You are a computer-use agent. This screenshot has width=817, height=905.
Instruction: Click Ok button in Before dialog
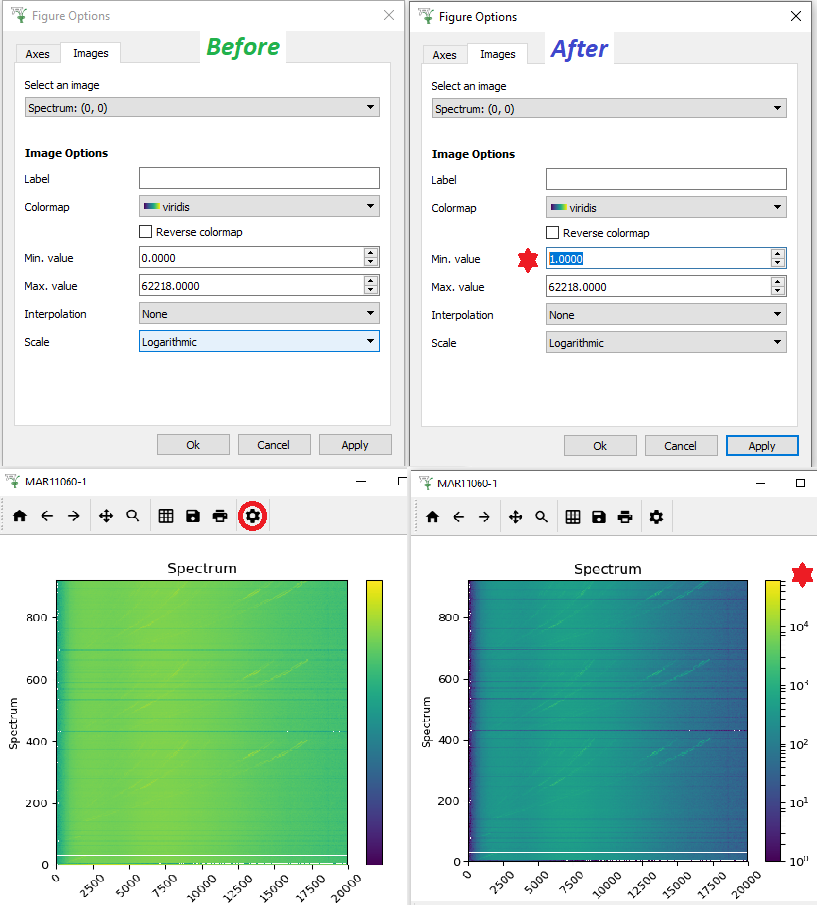193,445
